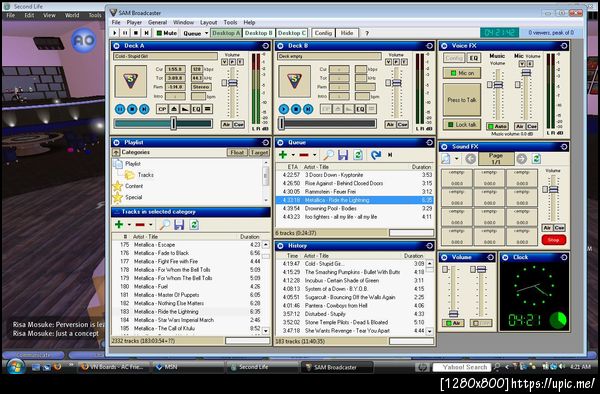Click the Playlist red minus remove icon
Image resolution: width=600 pixels, height=394 pixels.
tap(140, 225)
